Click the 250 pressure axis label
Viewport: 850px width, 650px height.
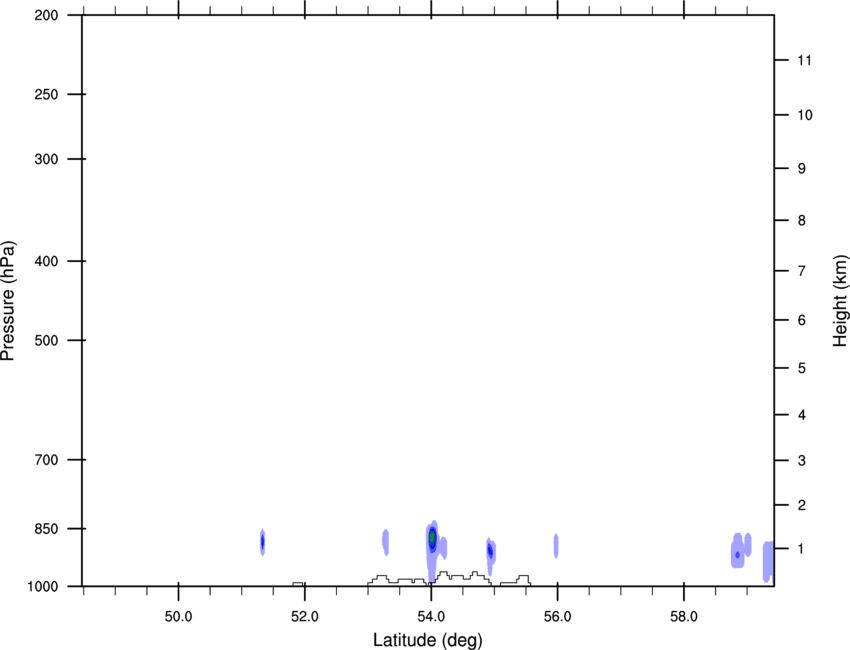[46, 94]
